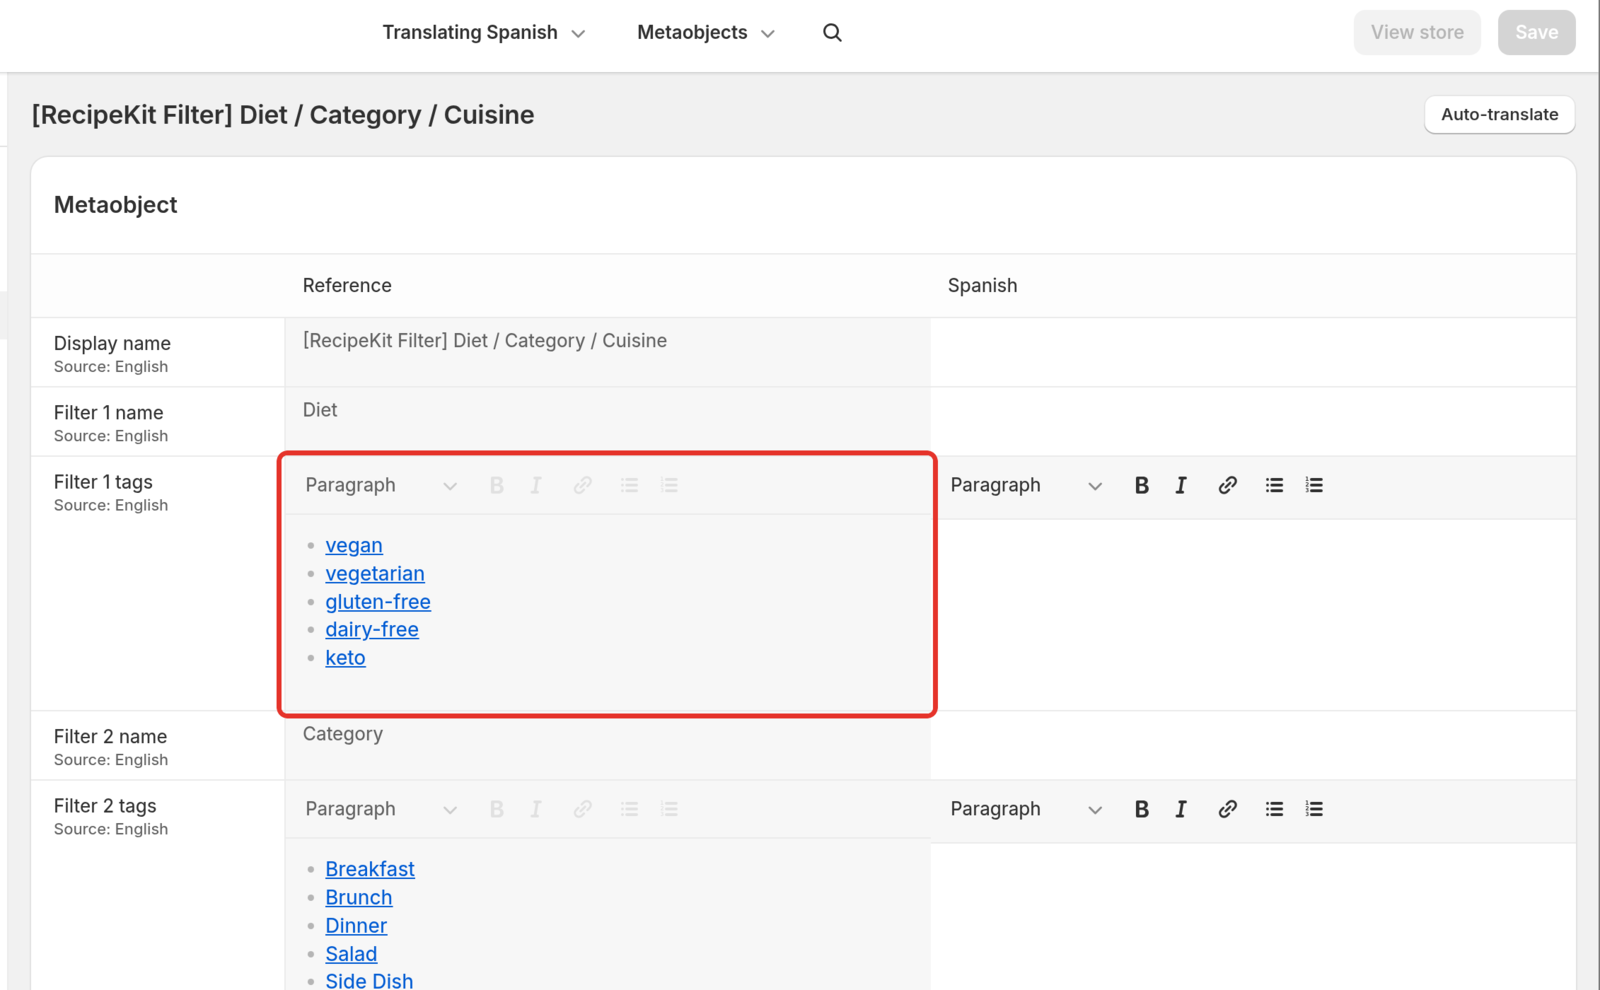Apply bulleted list in Filter 1 tags Spanish editor
The height and width of the screenshot is (990, 1600).
pos(1274,485)
